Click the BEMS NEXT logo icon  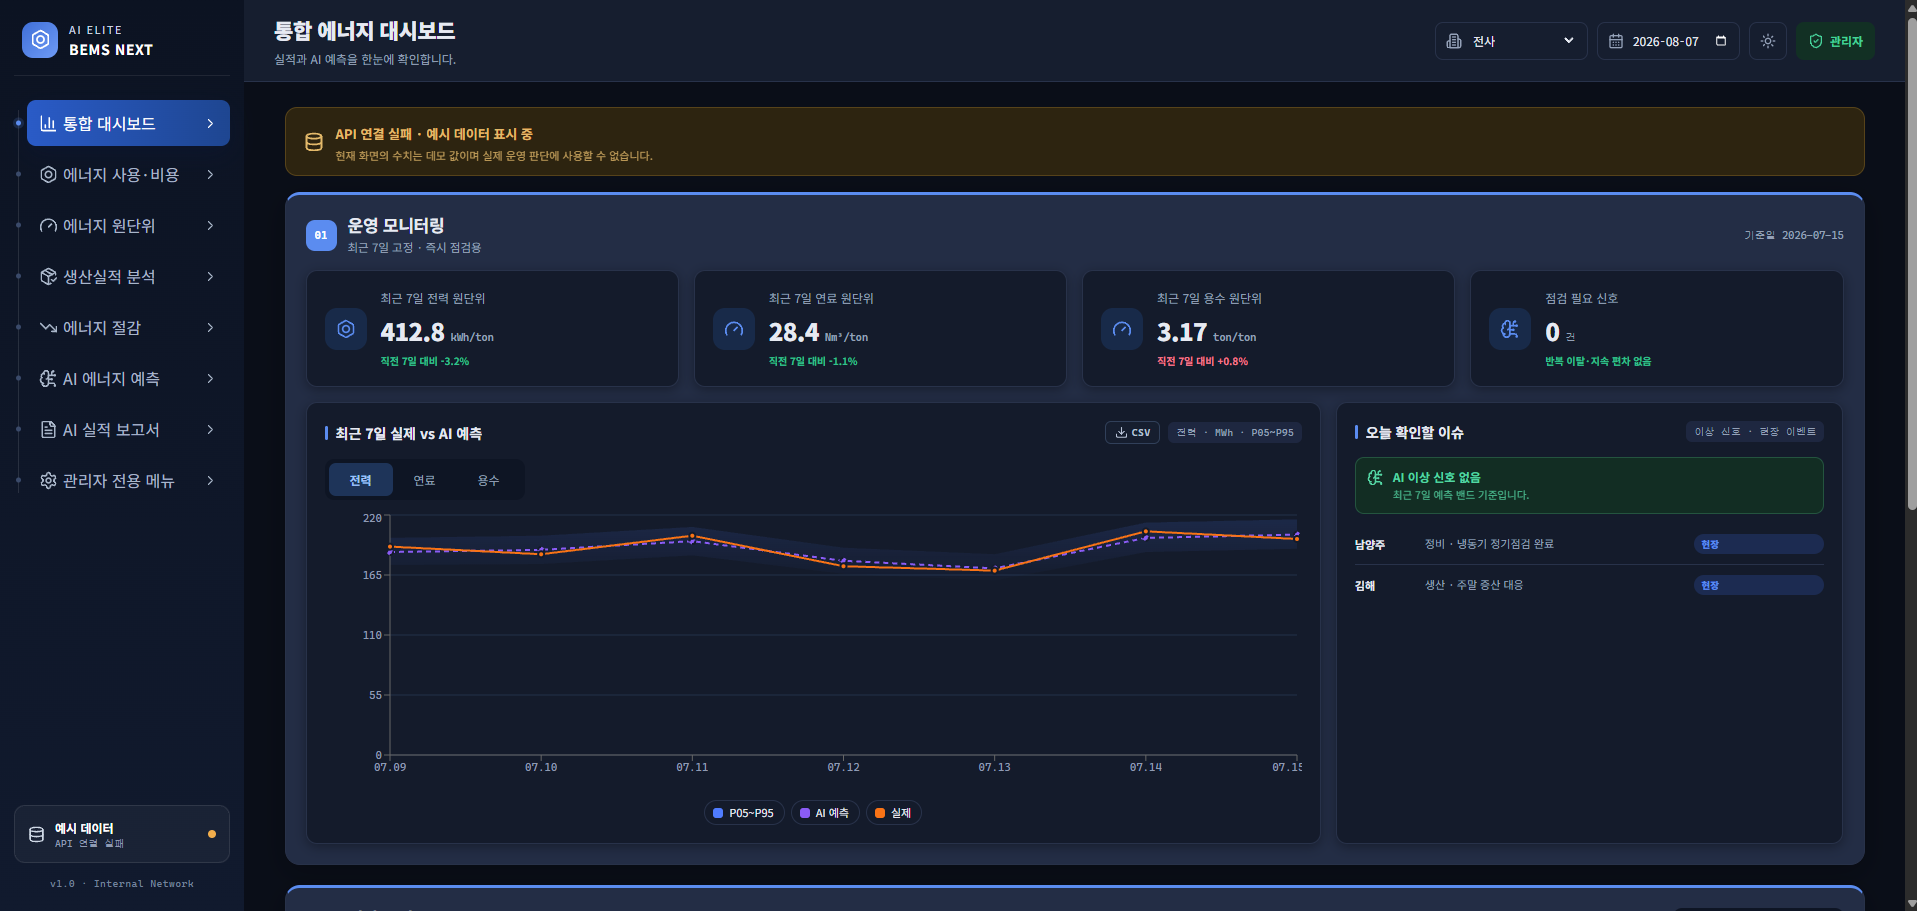[40, 40]
